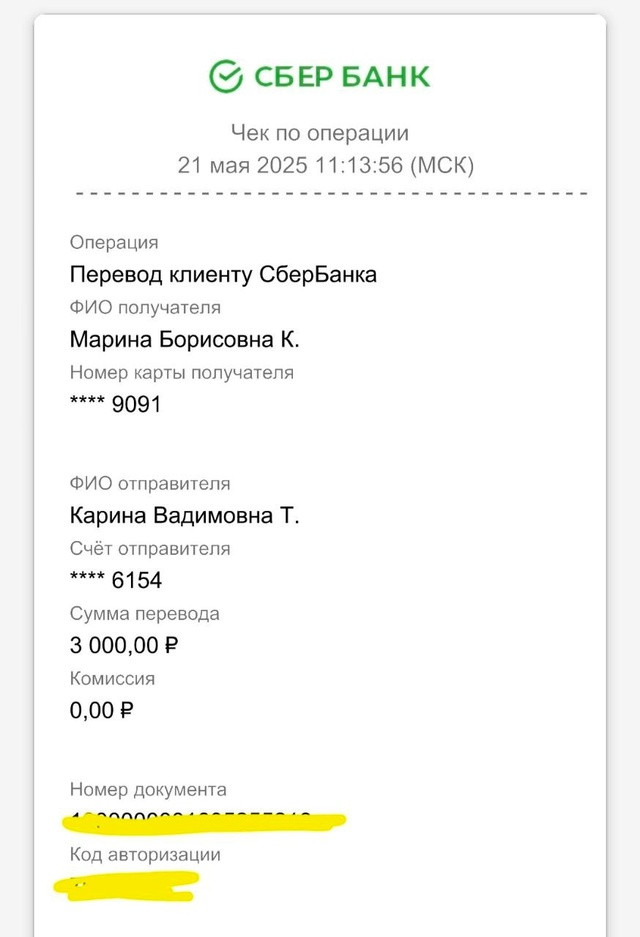Select Перевод клиенту СберБанка text
The image size is (640, 937).
click(223, 275)
